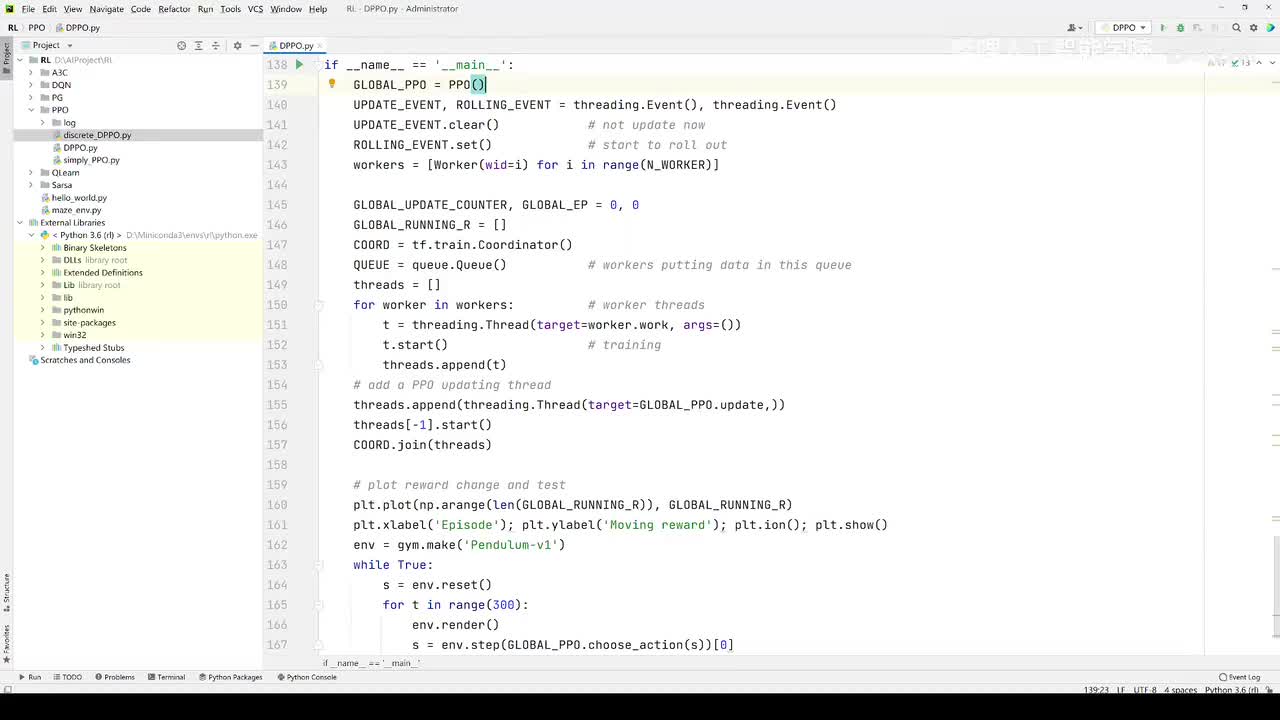Click the DPPO.py breadcrumb in navigation bar
Viewport: 1280px width, 720px height.
pos(77,28)
